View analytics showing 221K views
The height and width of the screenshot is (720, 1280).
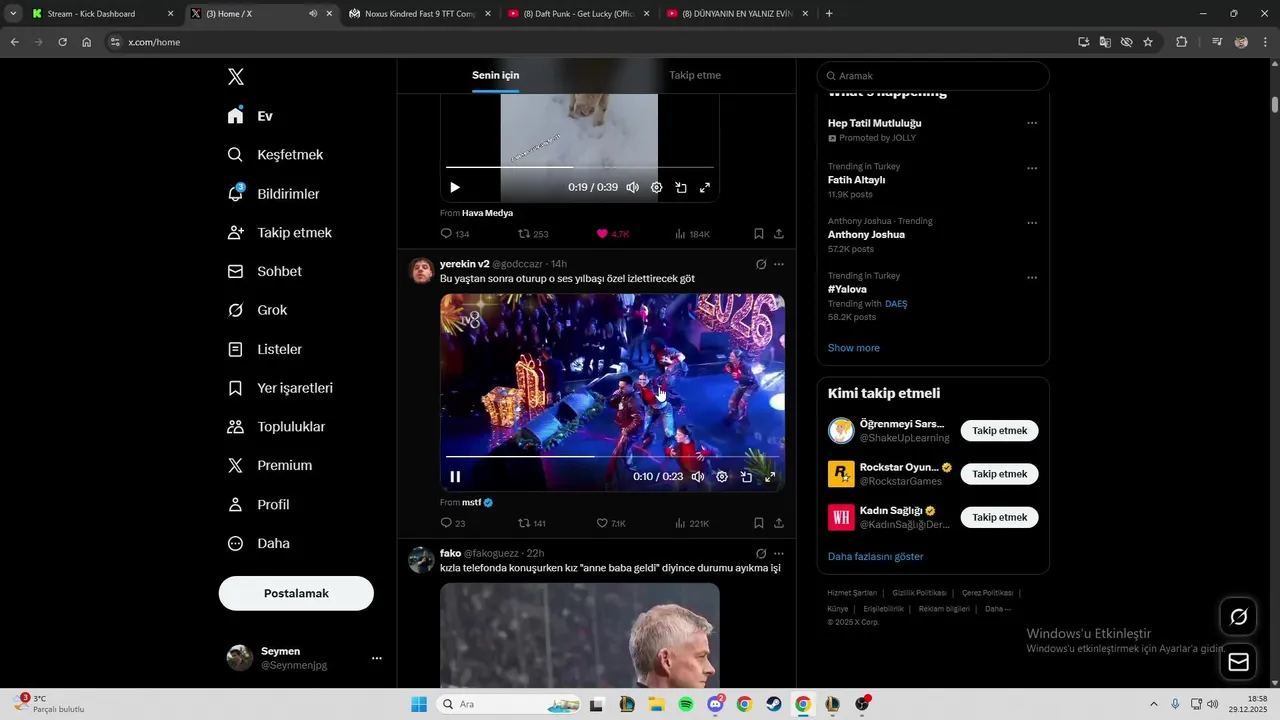click(x=692, y=523)
